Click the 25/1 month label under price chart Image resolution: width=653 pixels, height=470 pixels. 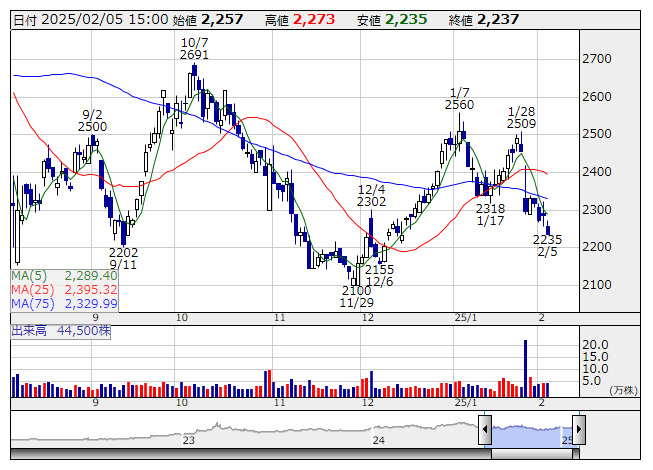click(466, 318)
